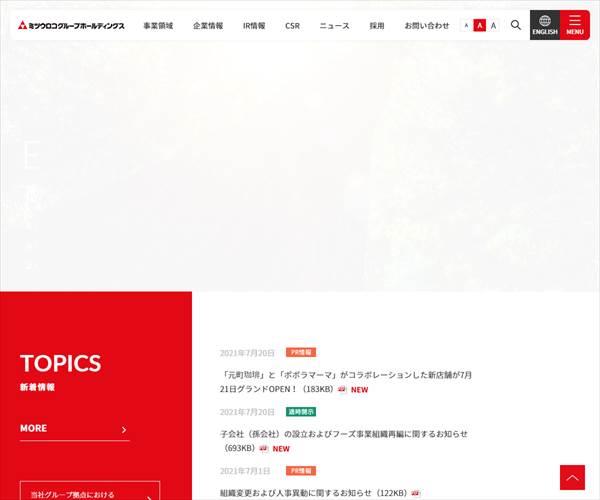Viewport: 600px width, 500px height.
Task: Click the orange PR情報 tag of 2021年7月20日
Action: [301, 352]
